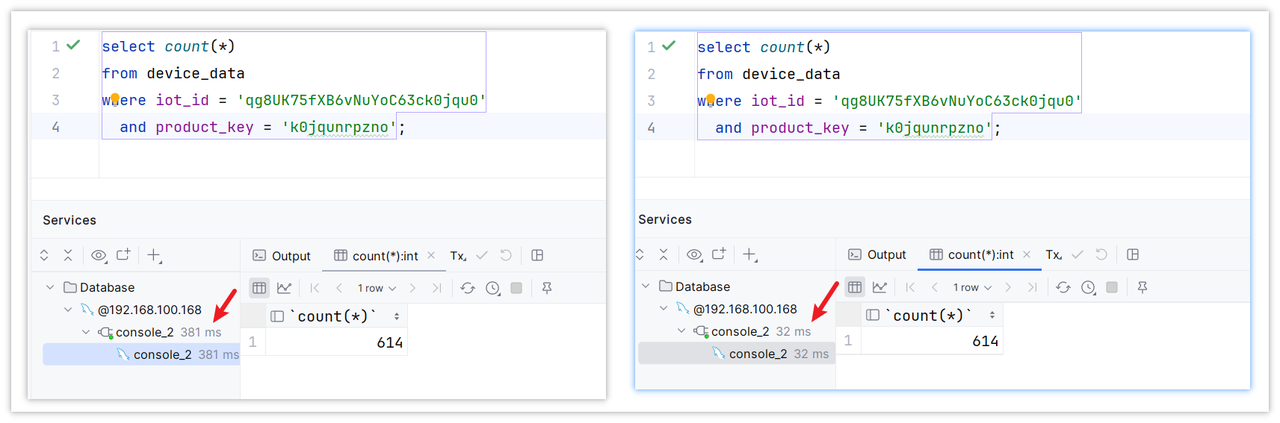This screenshot has height=423, width=1280.
Task: Click the green checkmark in left editor gutter
Action: 73,46
